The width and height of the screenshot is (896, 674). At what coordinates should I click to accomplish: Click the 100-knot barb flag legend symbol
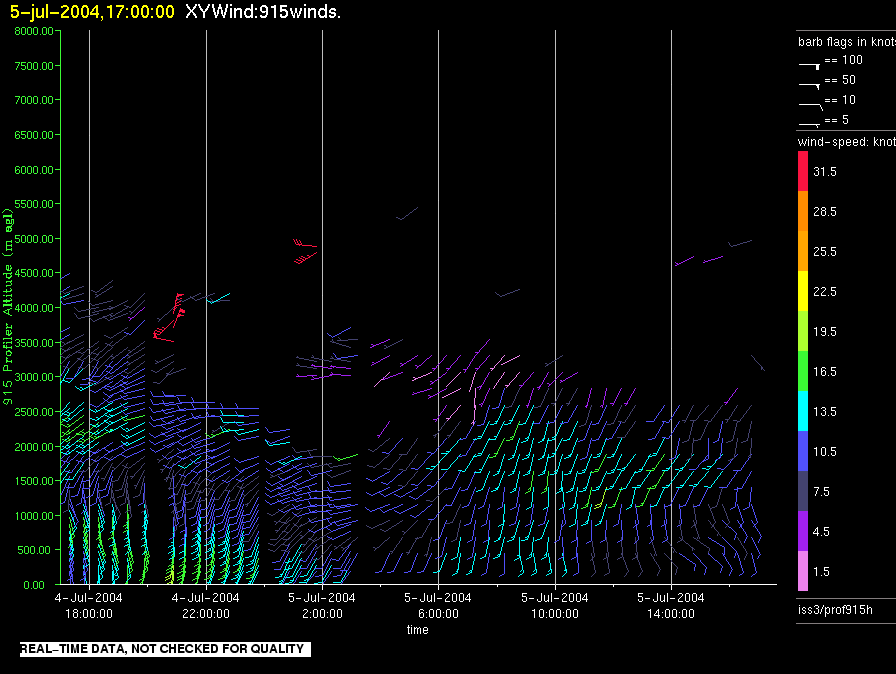pos(809,65)
